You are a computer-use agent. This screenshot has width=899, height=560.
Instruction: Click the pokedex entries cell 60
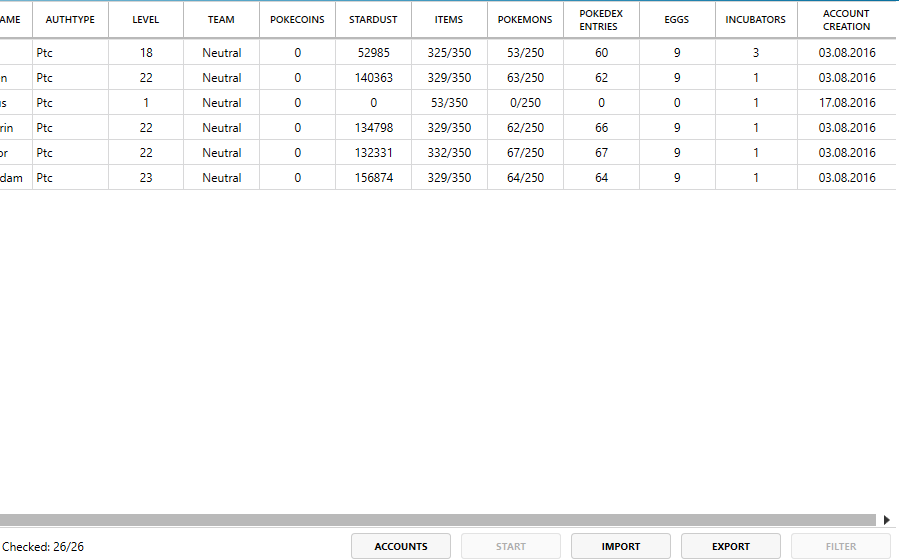tap(601, 53)
